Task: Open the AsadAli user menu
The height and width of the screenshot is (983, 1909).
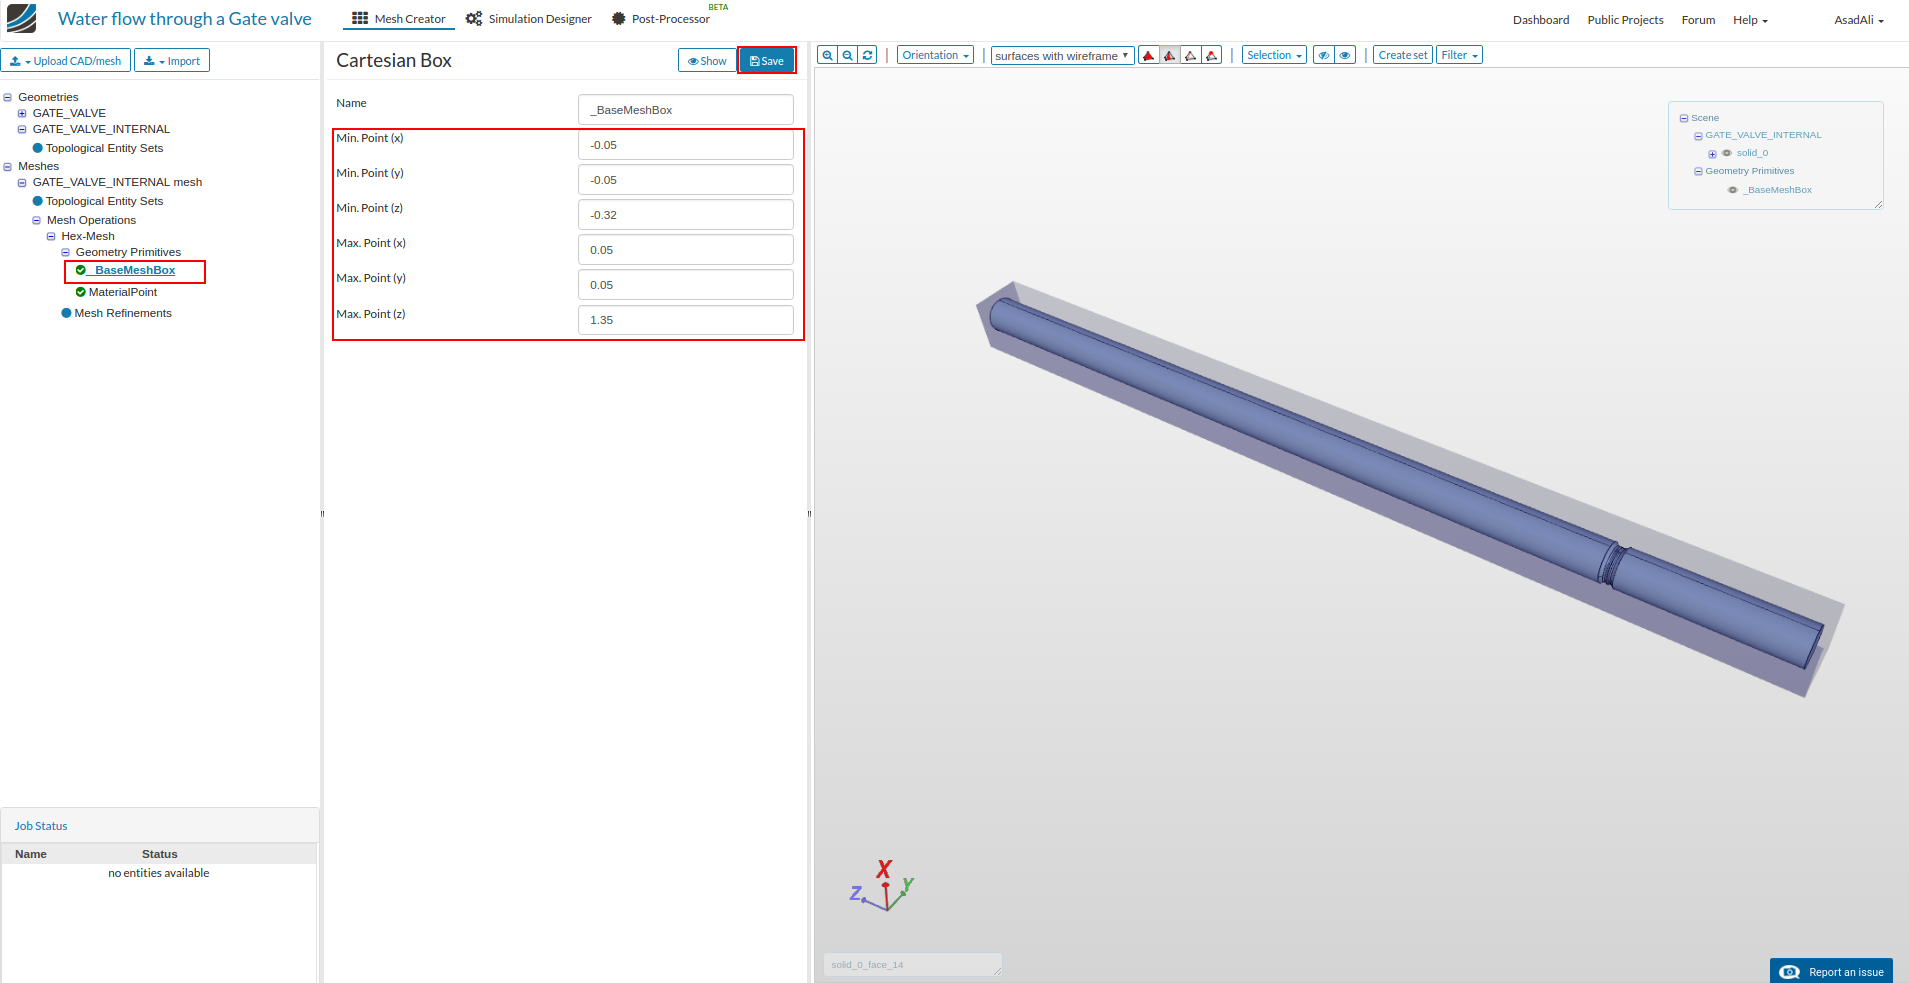Action: 1858,20
